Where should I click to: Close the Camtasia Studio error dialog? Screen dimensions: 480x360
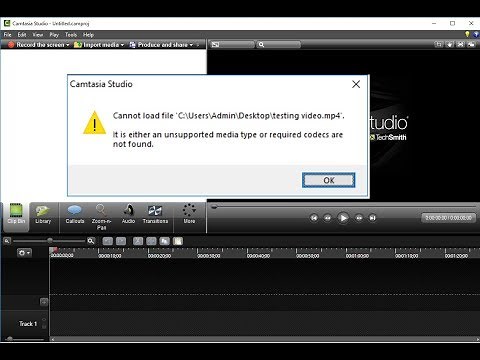[356, 84]
